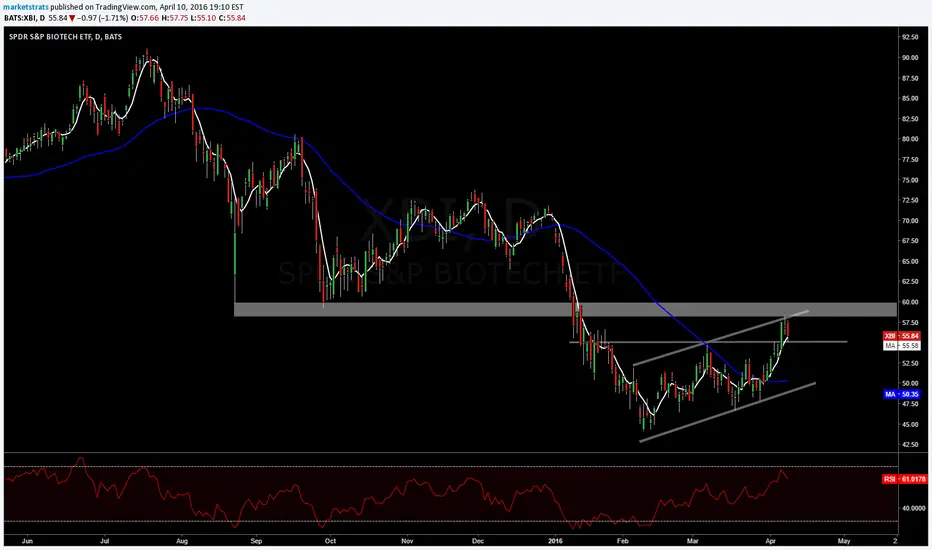The image size is (932, 550).
Task: Click the BATS:XBI, D symbol label
Action: point(24,18)
